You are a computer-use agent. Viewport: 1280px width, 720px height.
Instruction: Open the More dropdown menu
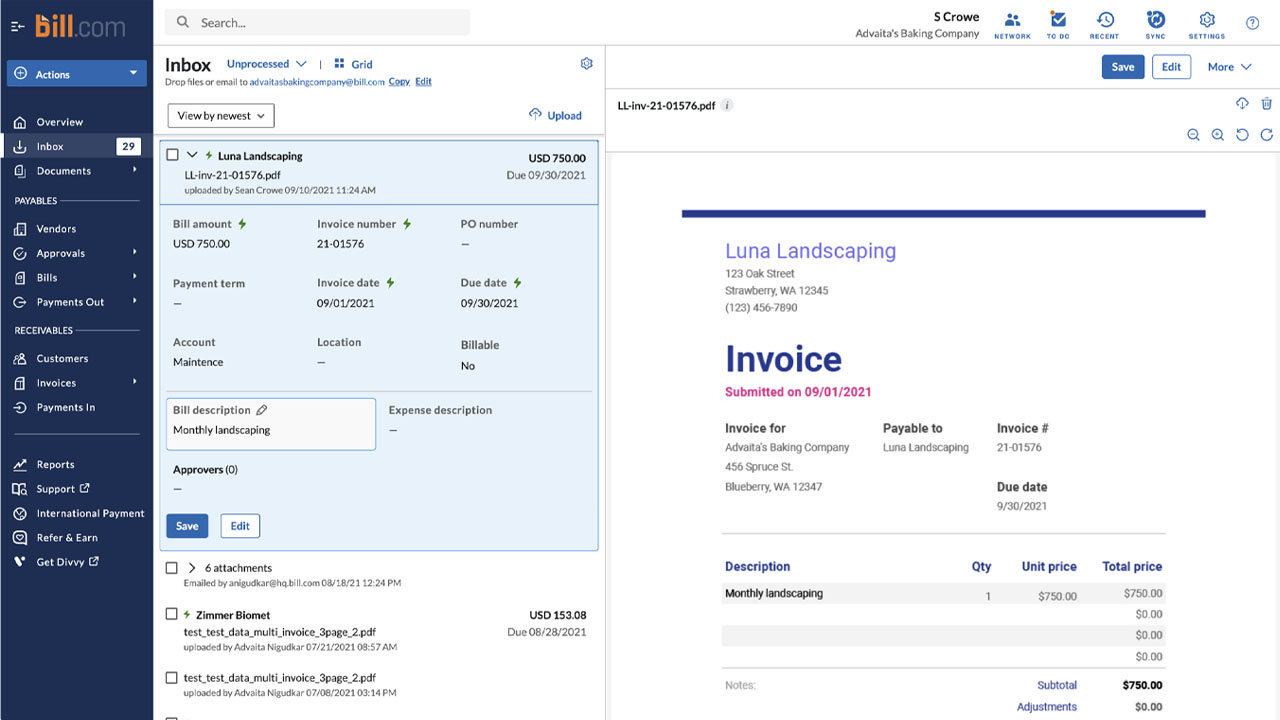(1229, 67)
